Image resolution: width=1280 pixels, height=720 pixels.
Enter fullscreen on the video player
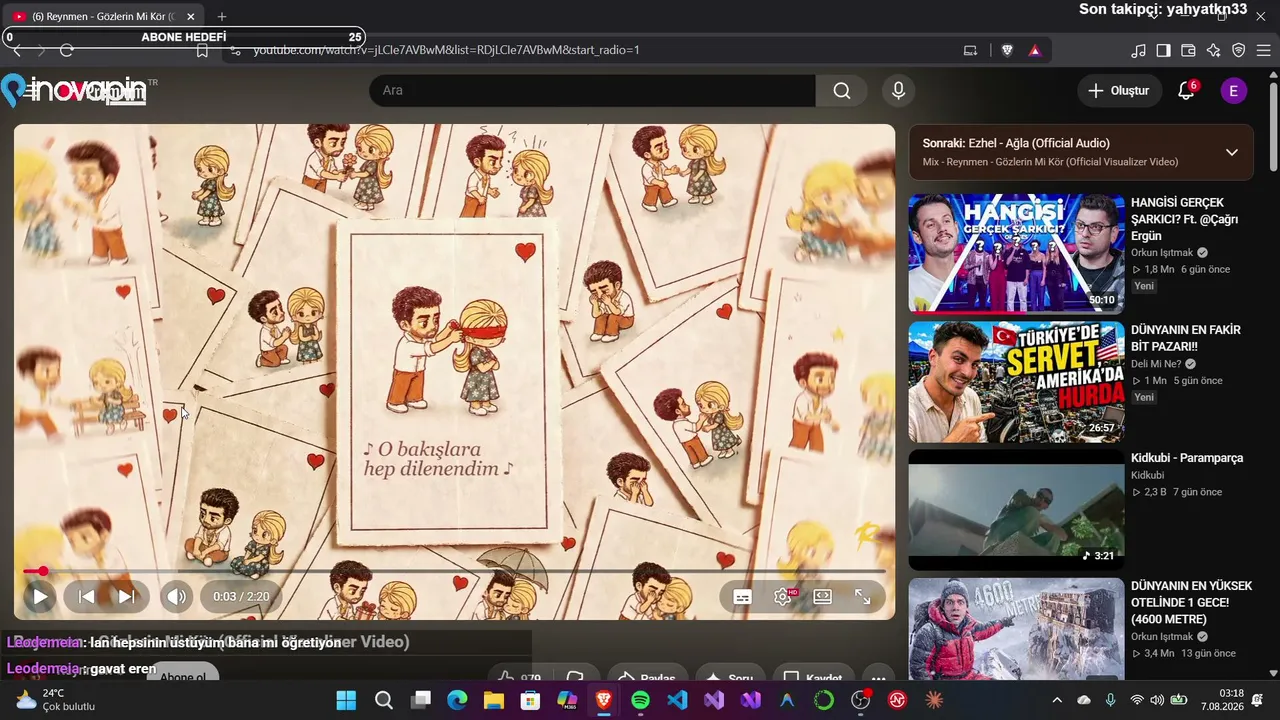(x=862, y=597)
